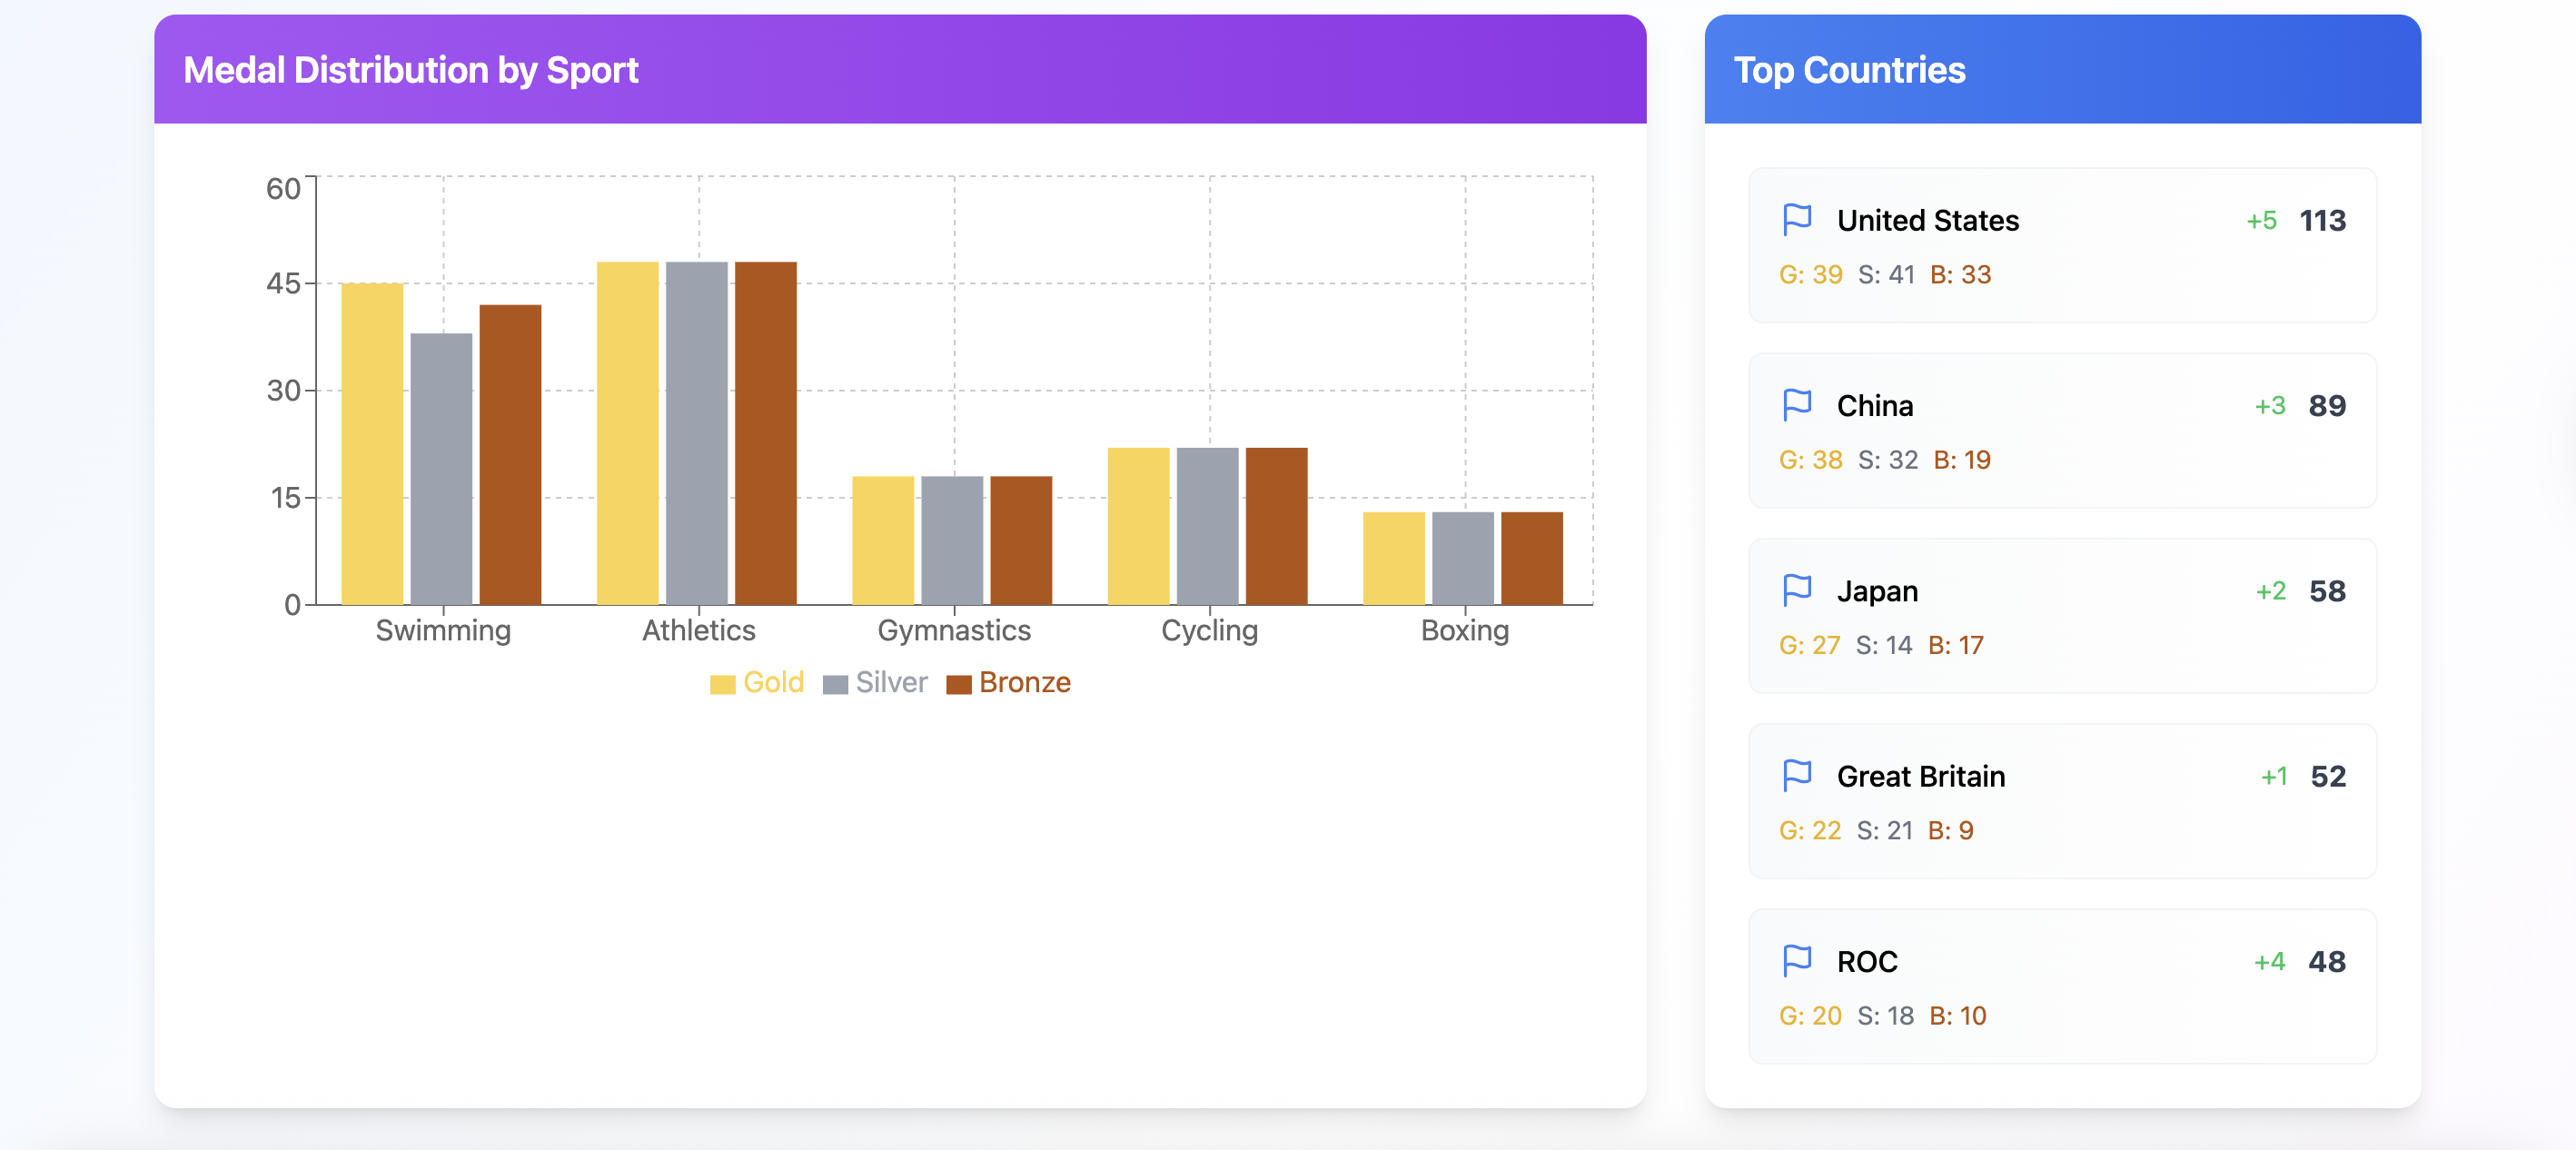Toggle the Gold series in chart legend
This screenshot has width=2576, height=1150.
coord(772,682)
